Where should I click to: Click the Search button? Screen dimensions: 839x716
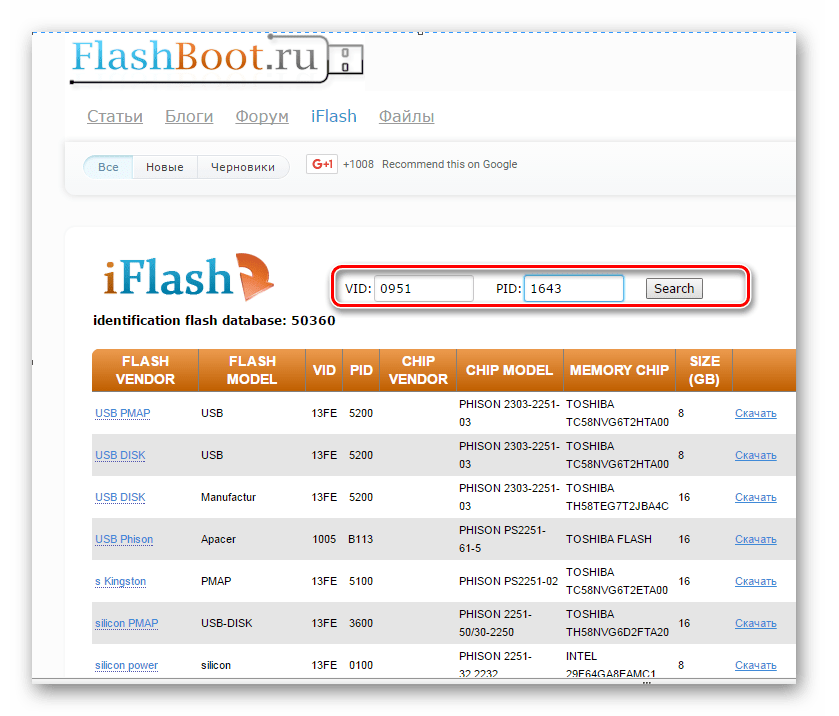[x=674, y=288]
